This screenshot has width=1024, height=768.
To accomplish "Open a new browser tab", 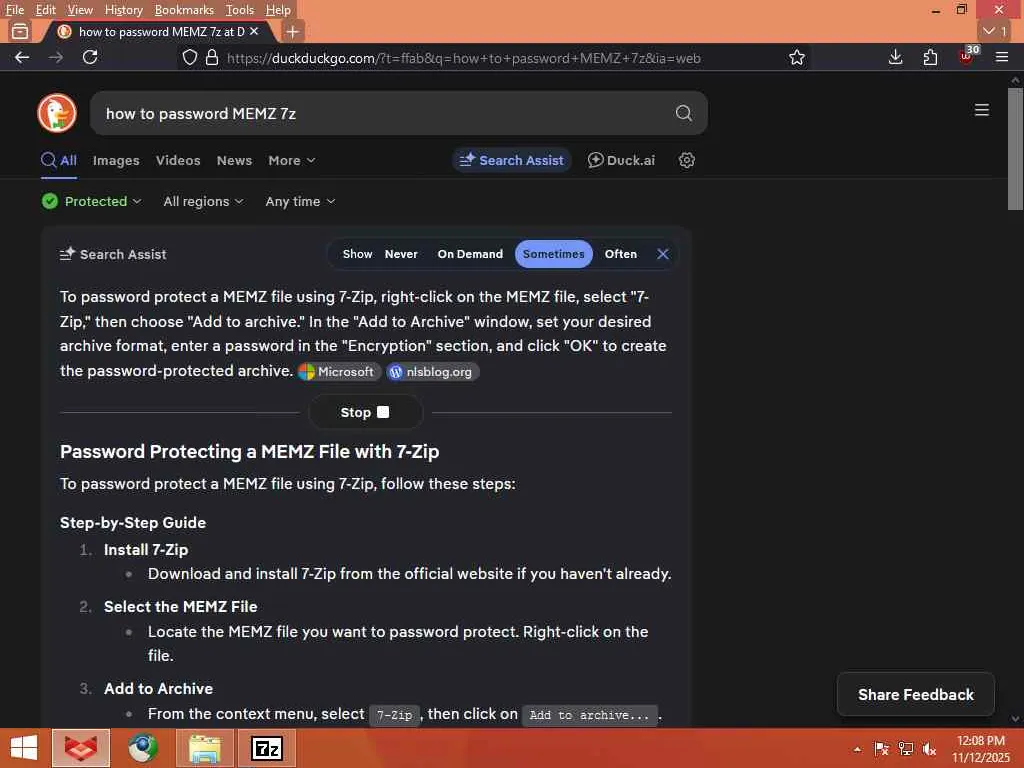I will tap(293, 31).
